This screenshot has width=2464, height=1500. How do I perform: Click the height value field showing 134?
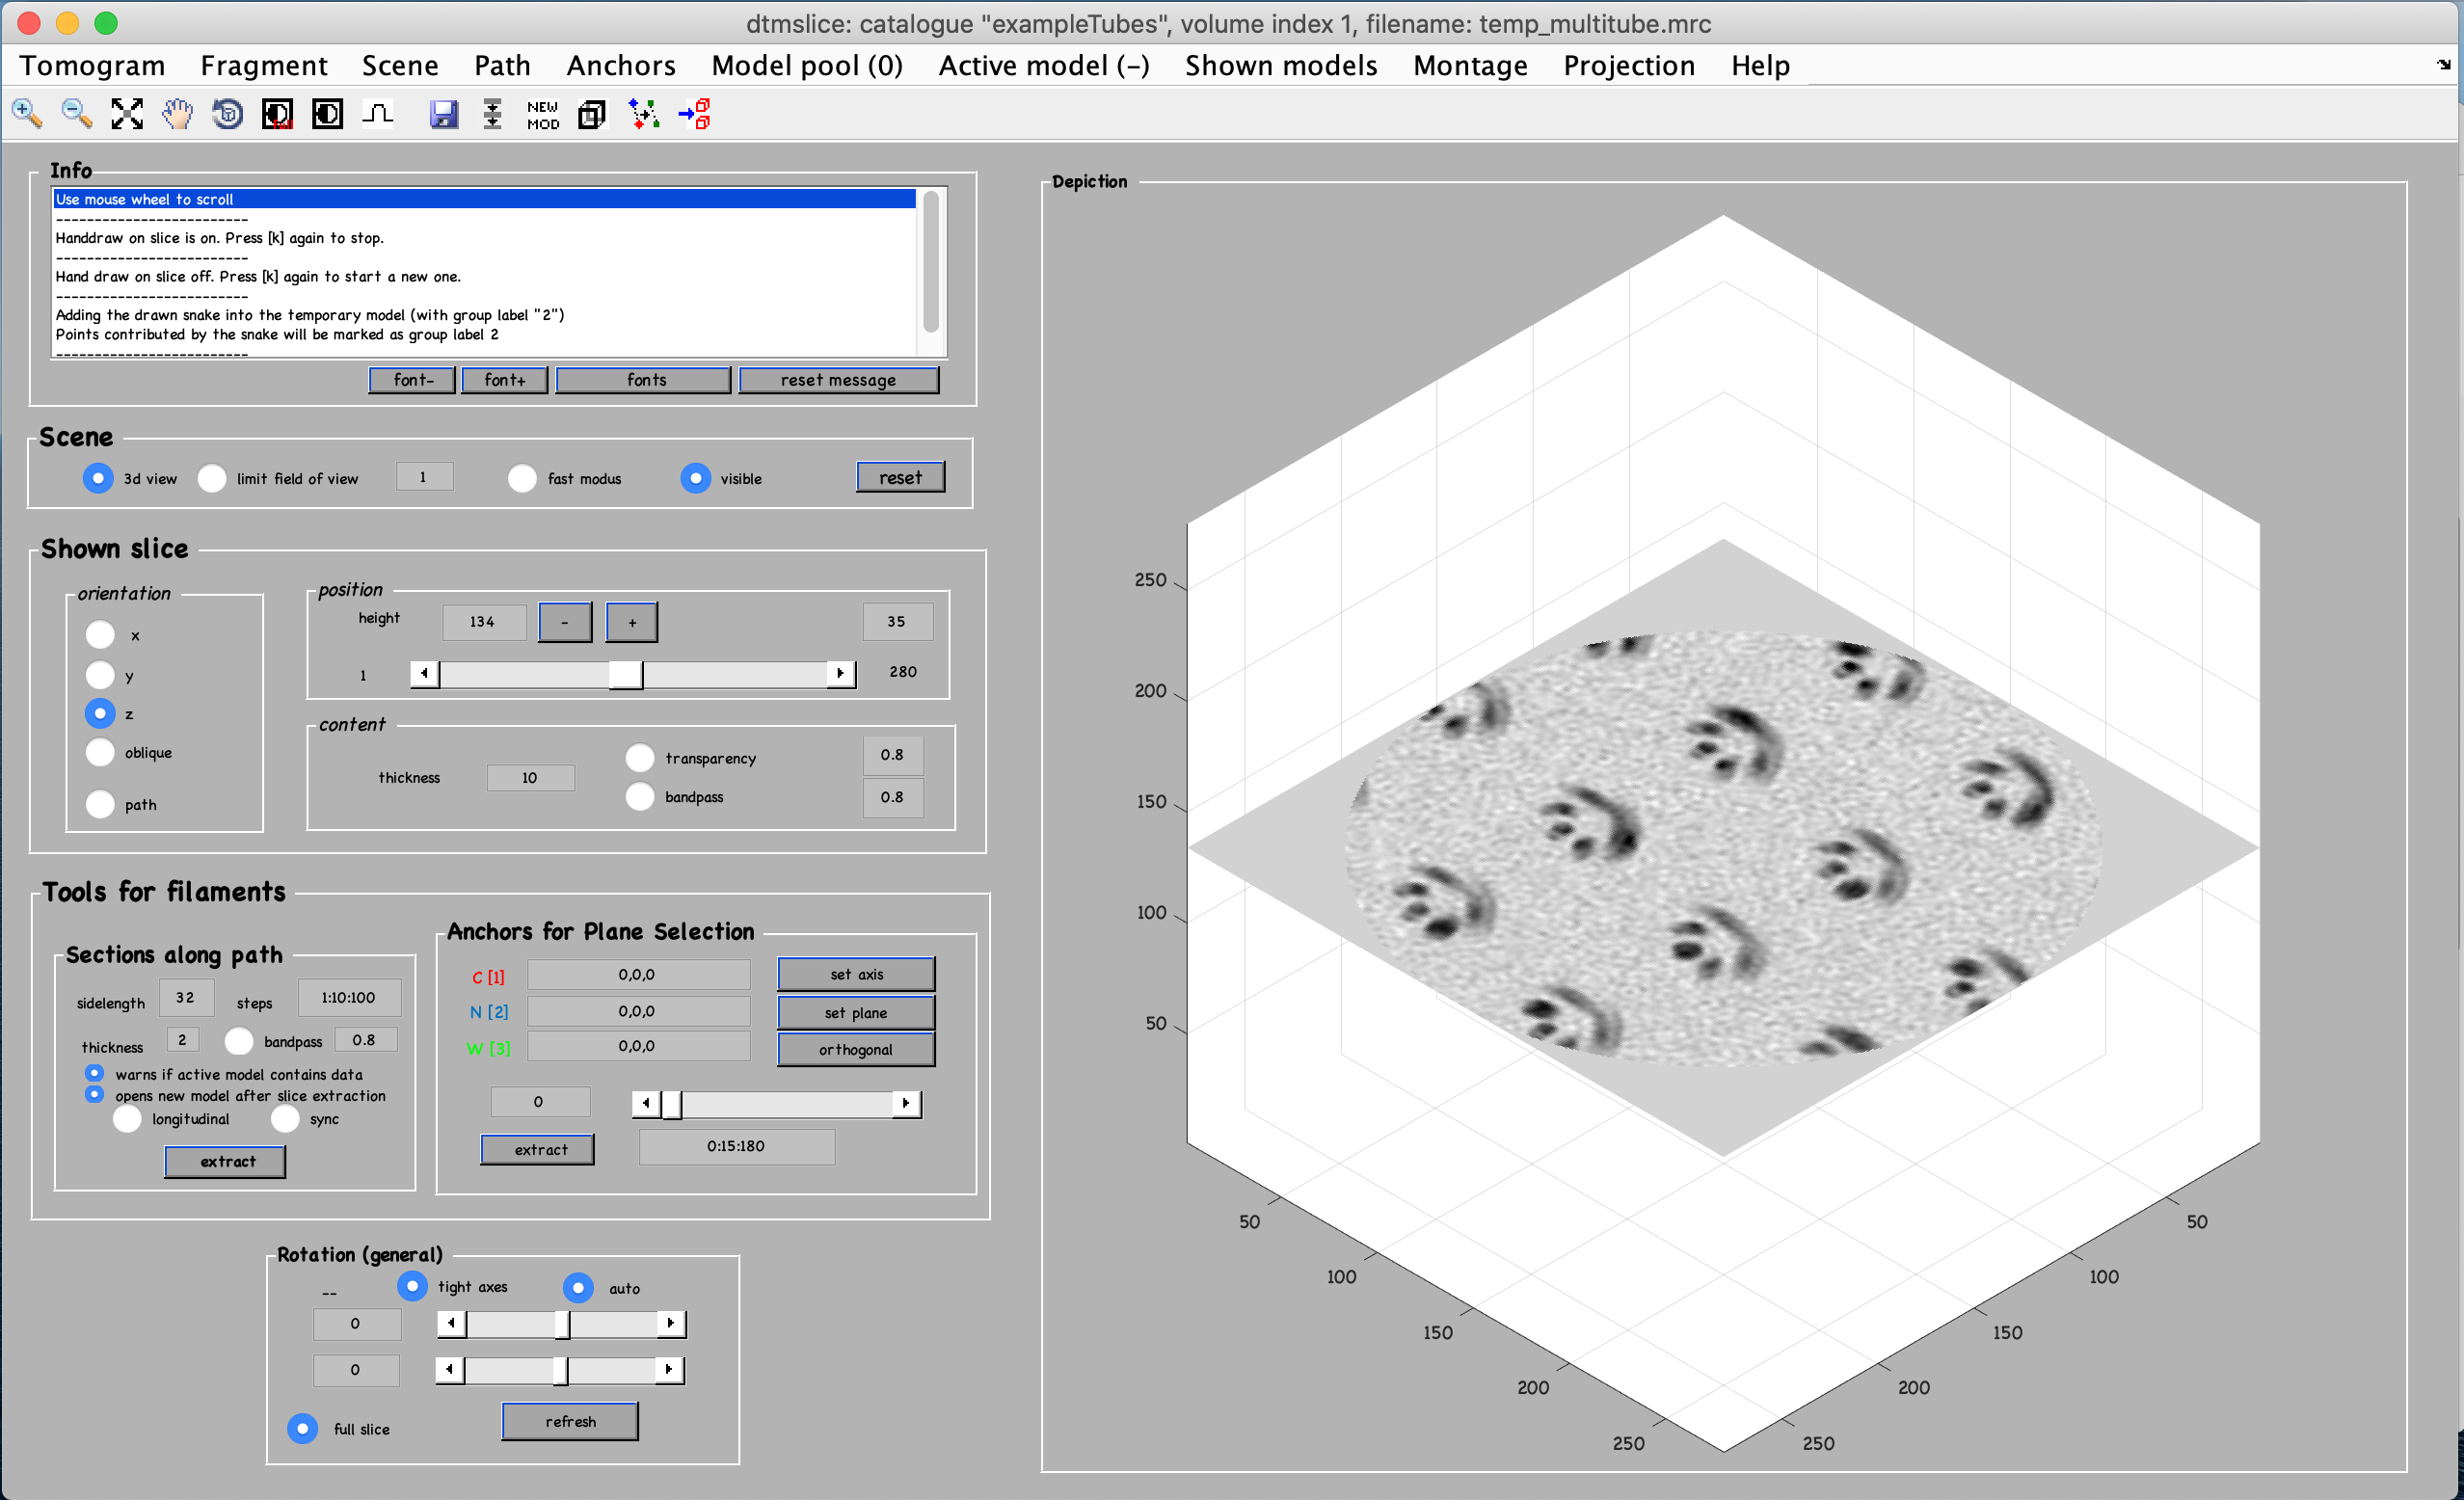tap(483, 621)
